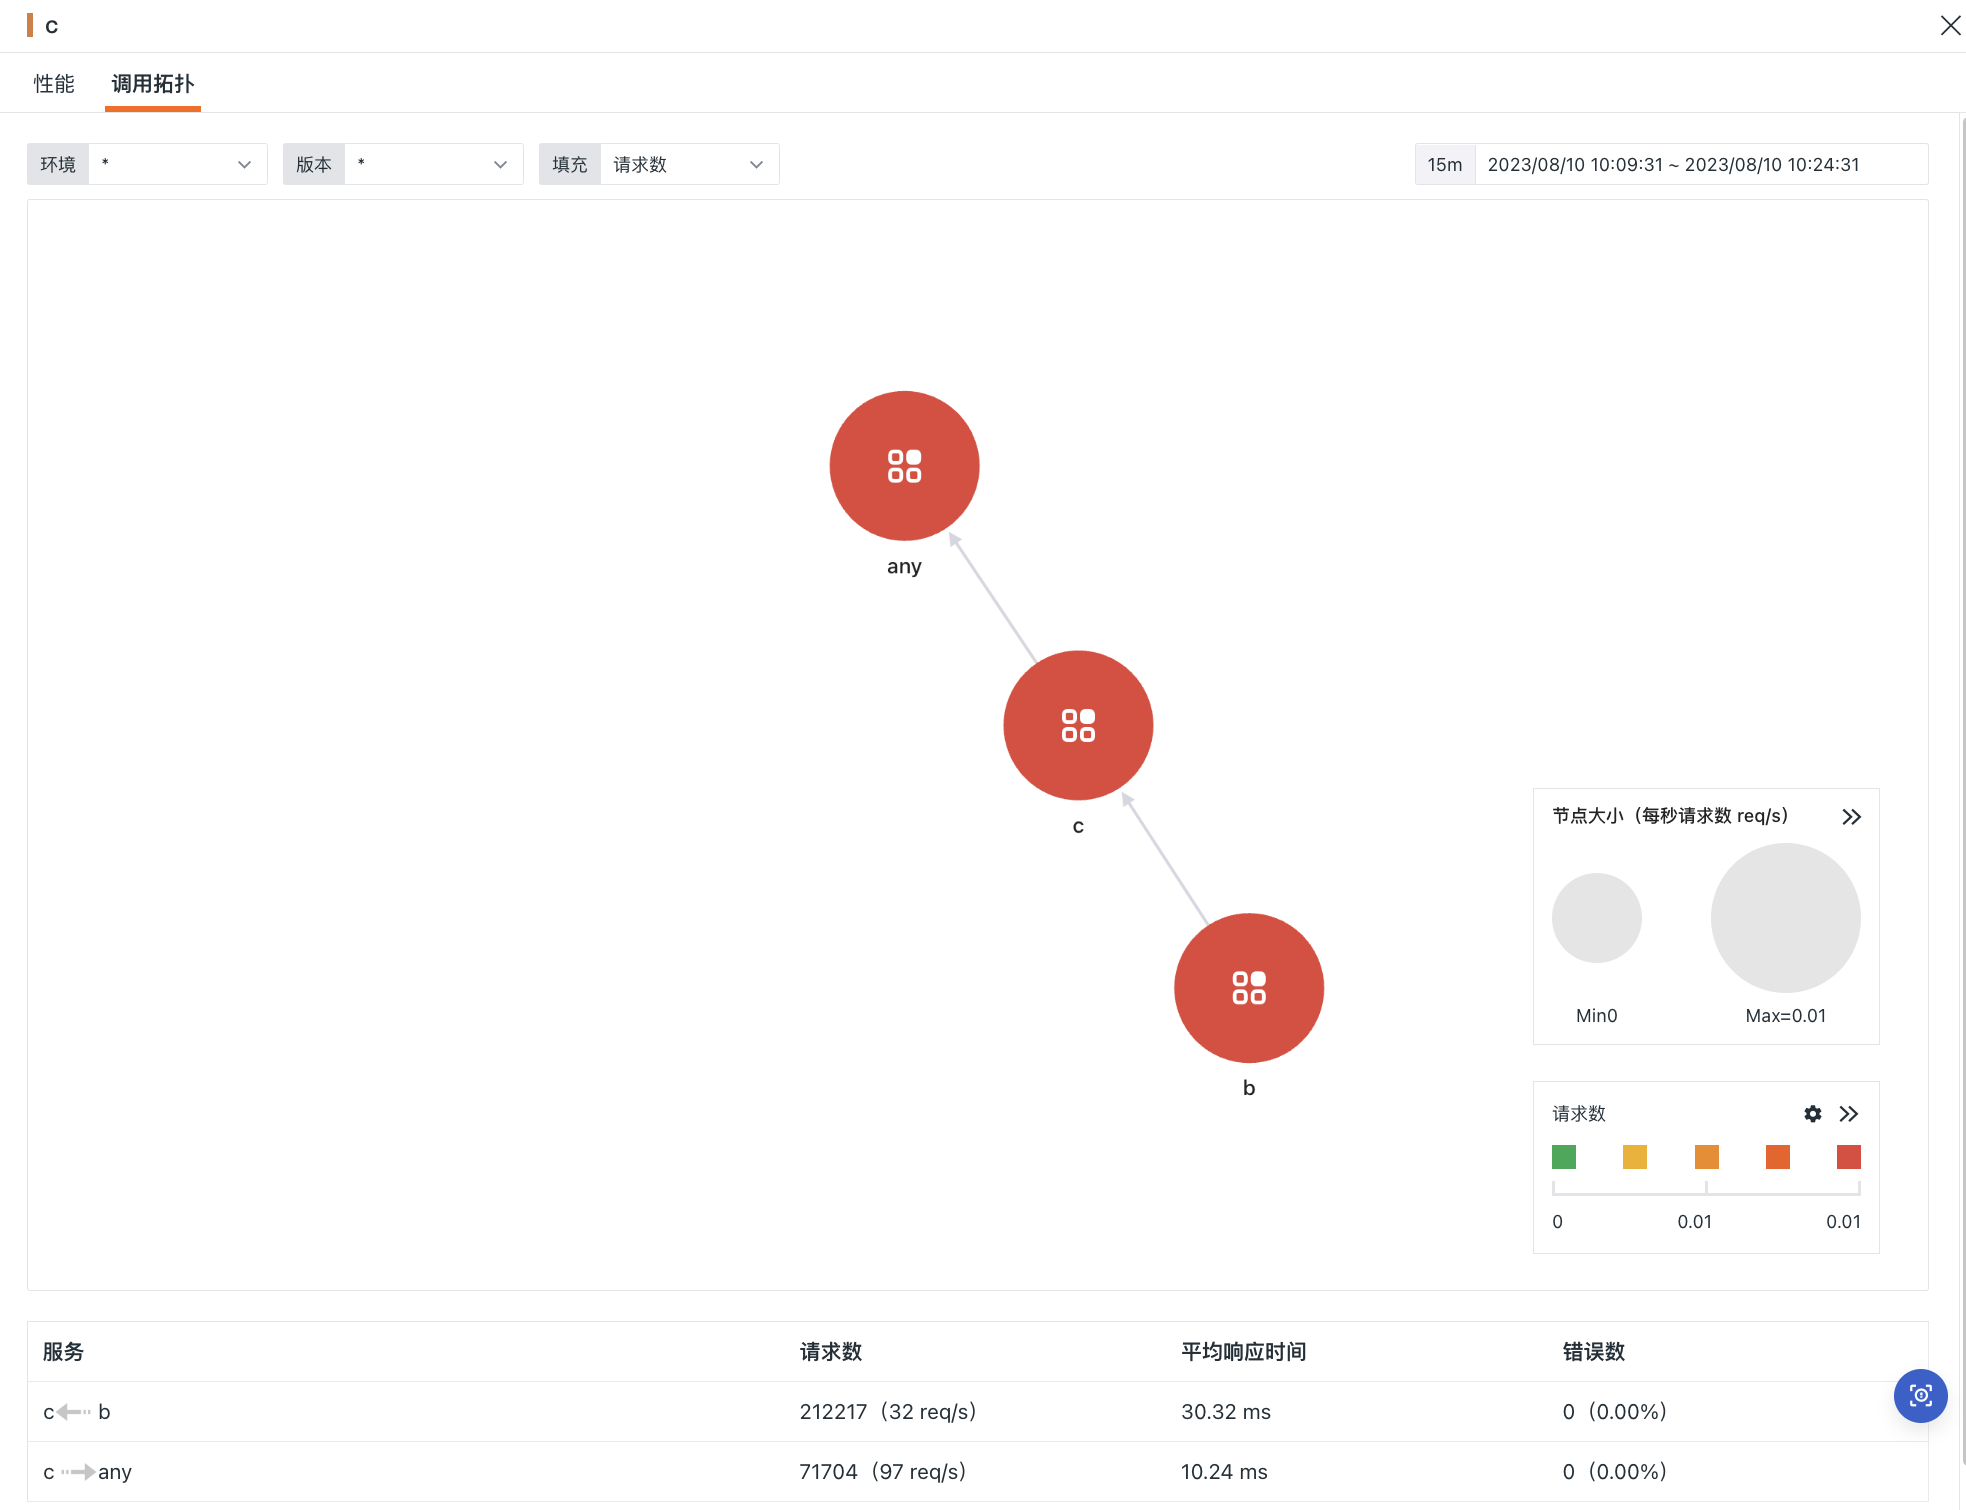The image size is (1966, 1510).
Task: Click the yellow legend color swatch
Action: tap(1635, 1157)
